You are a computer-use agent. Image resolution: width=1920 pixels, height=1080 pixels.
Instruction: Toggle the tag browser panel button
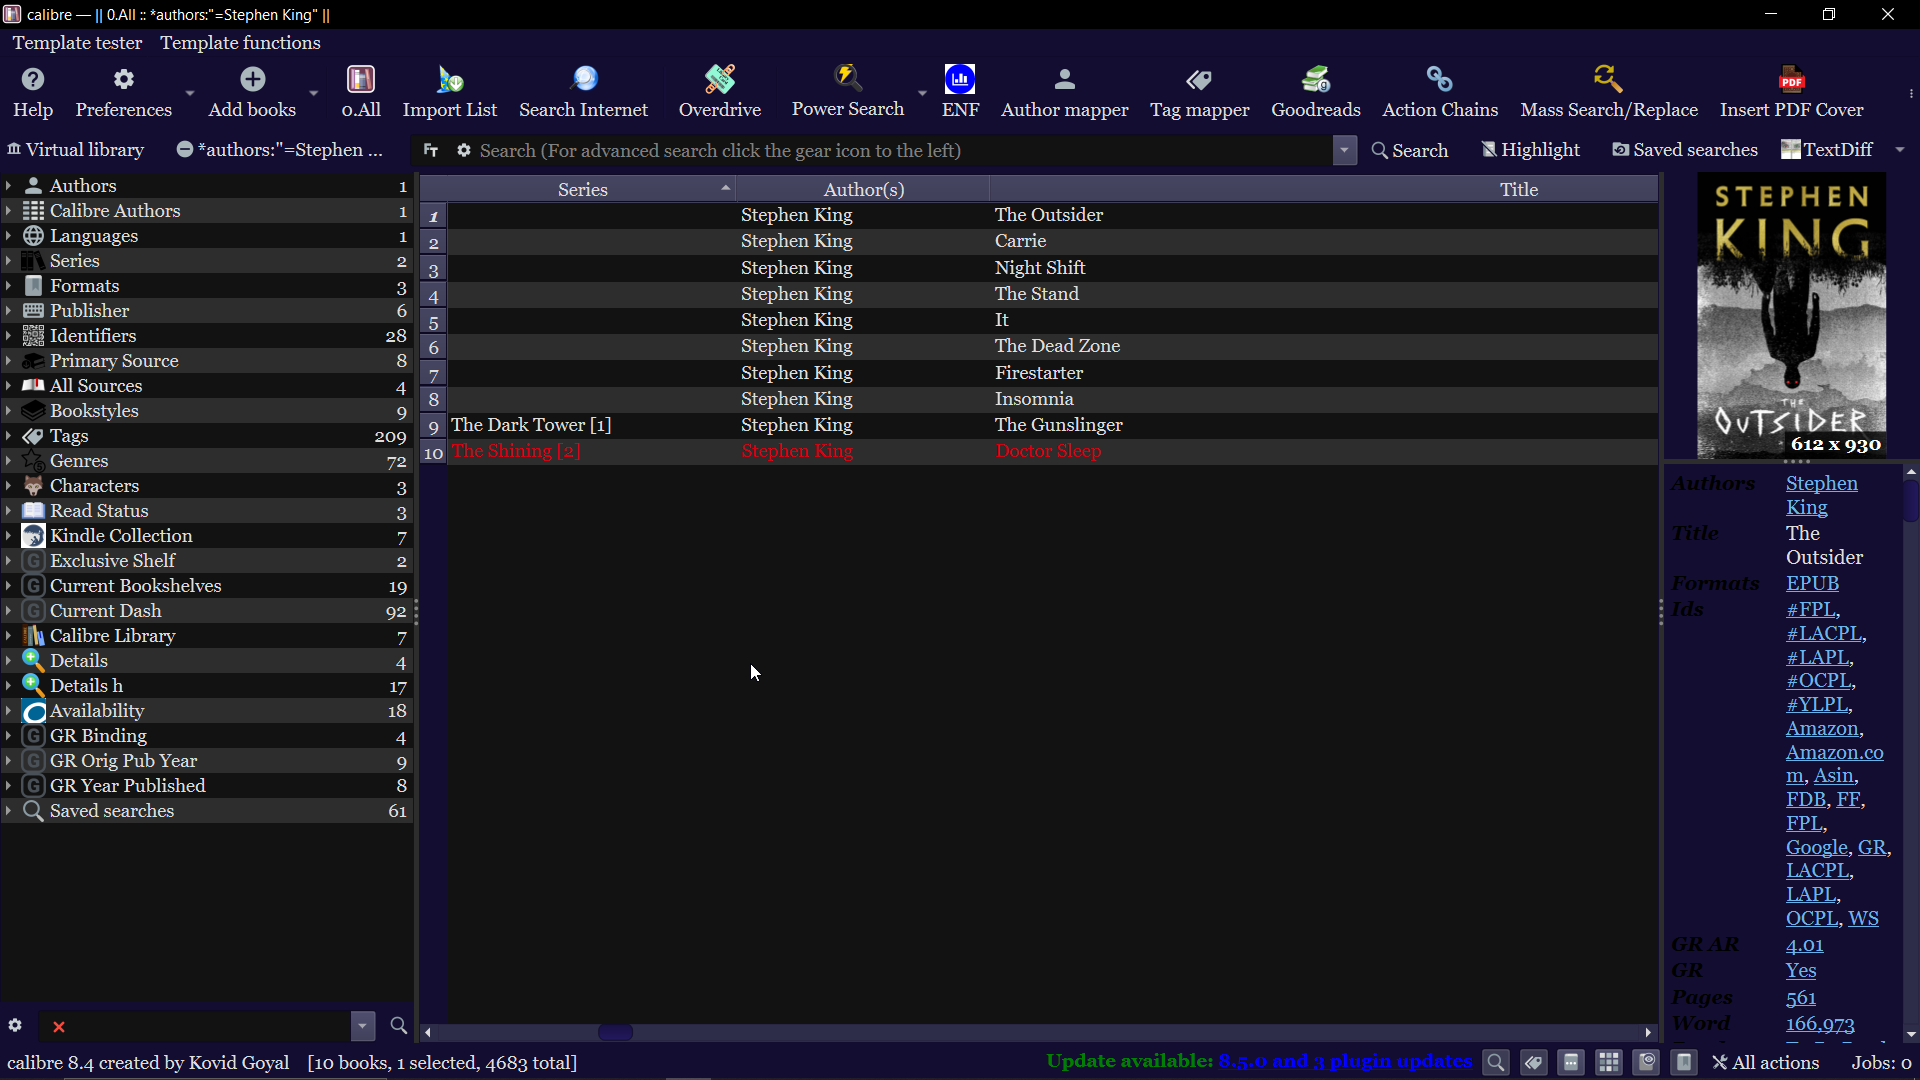pos(1533,1062)
